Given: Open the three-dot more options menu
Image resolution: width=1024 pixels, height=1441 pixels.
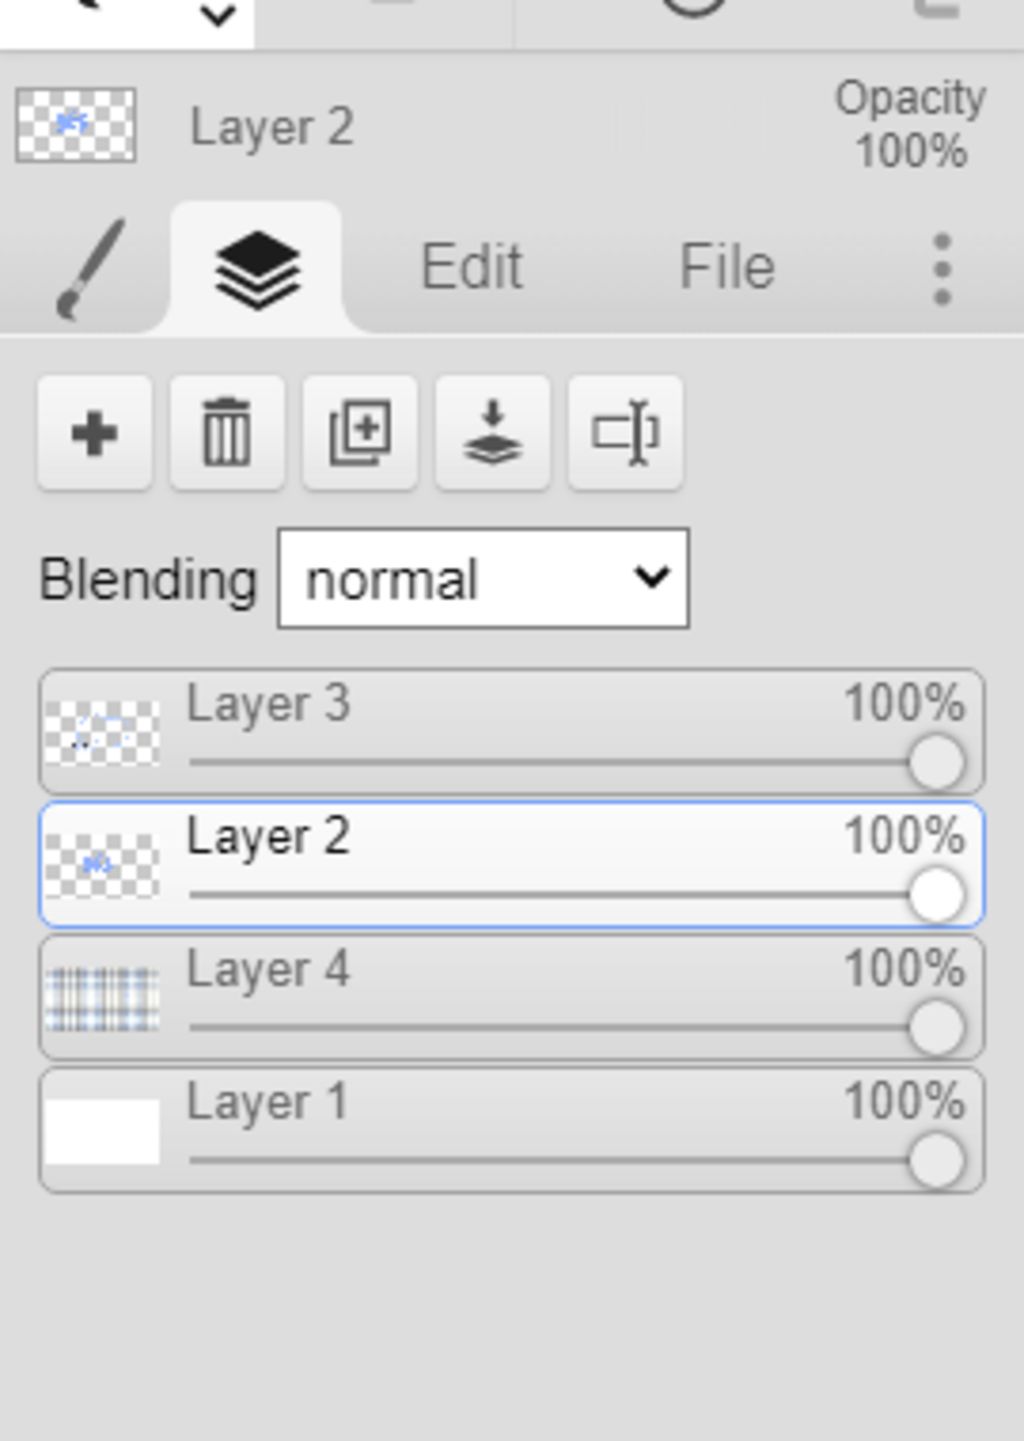Looking at the screenshot, I should 942,269.
